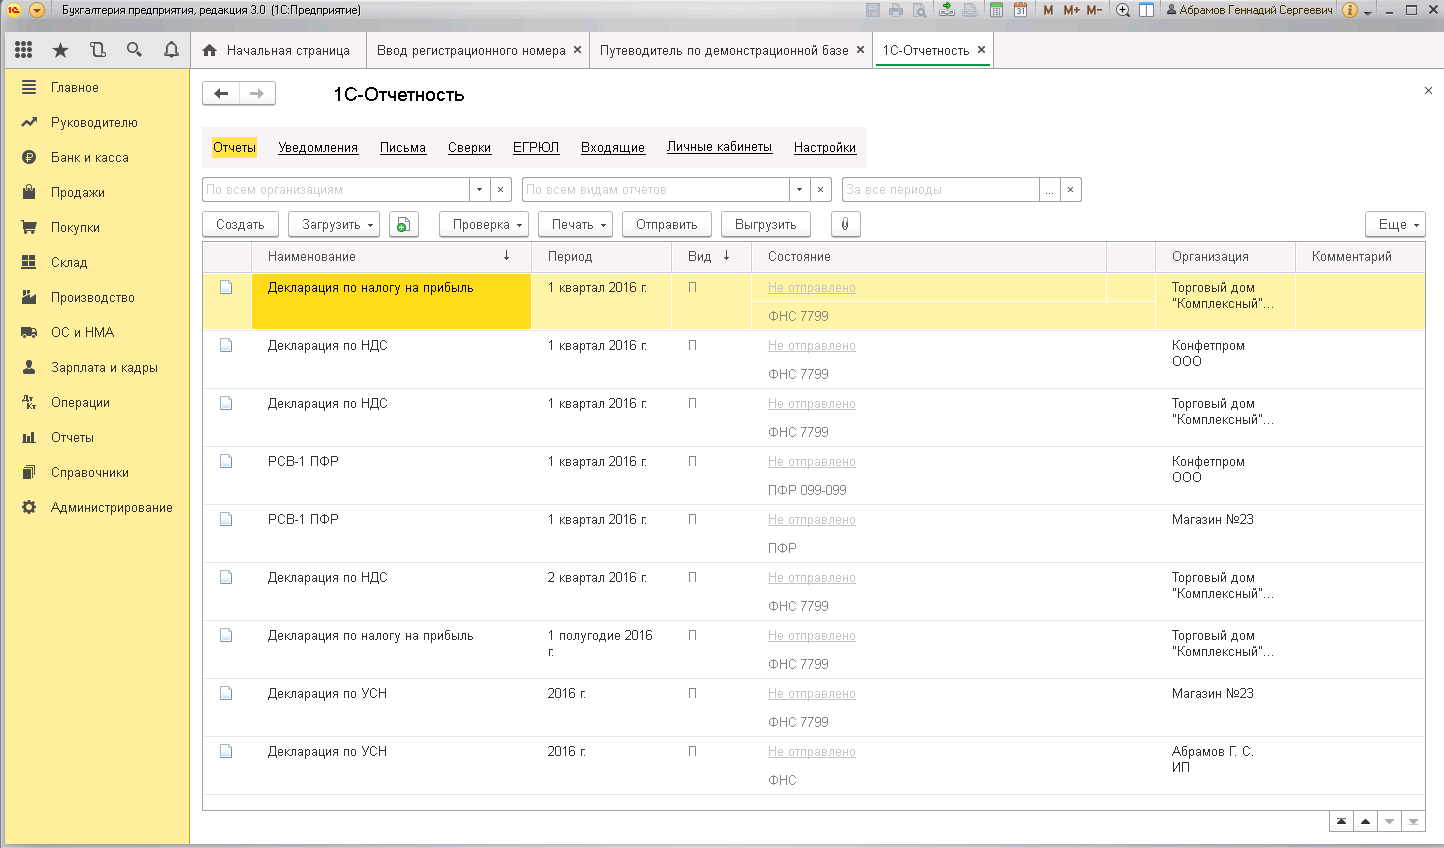Open the Сверки section link
This screenshot has width=1444, height=848.
pyautogui.click(x=469, y=148)
